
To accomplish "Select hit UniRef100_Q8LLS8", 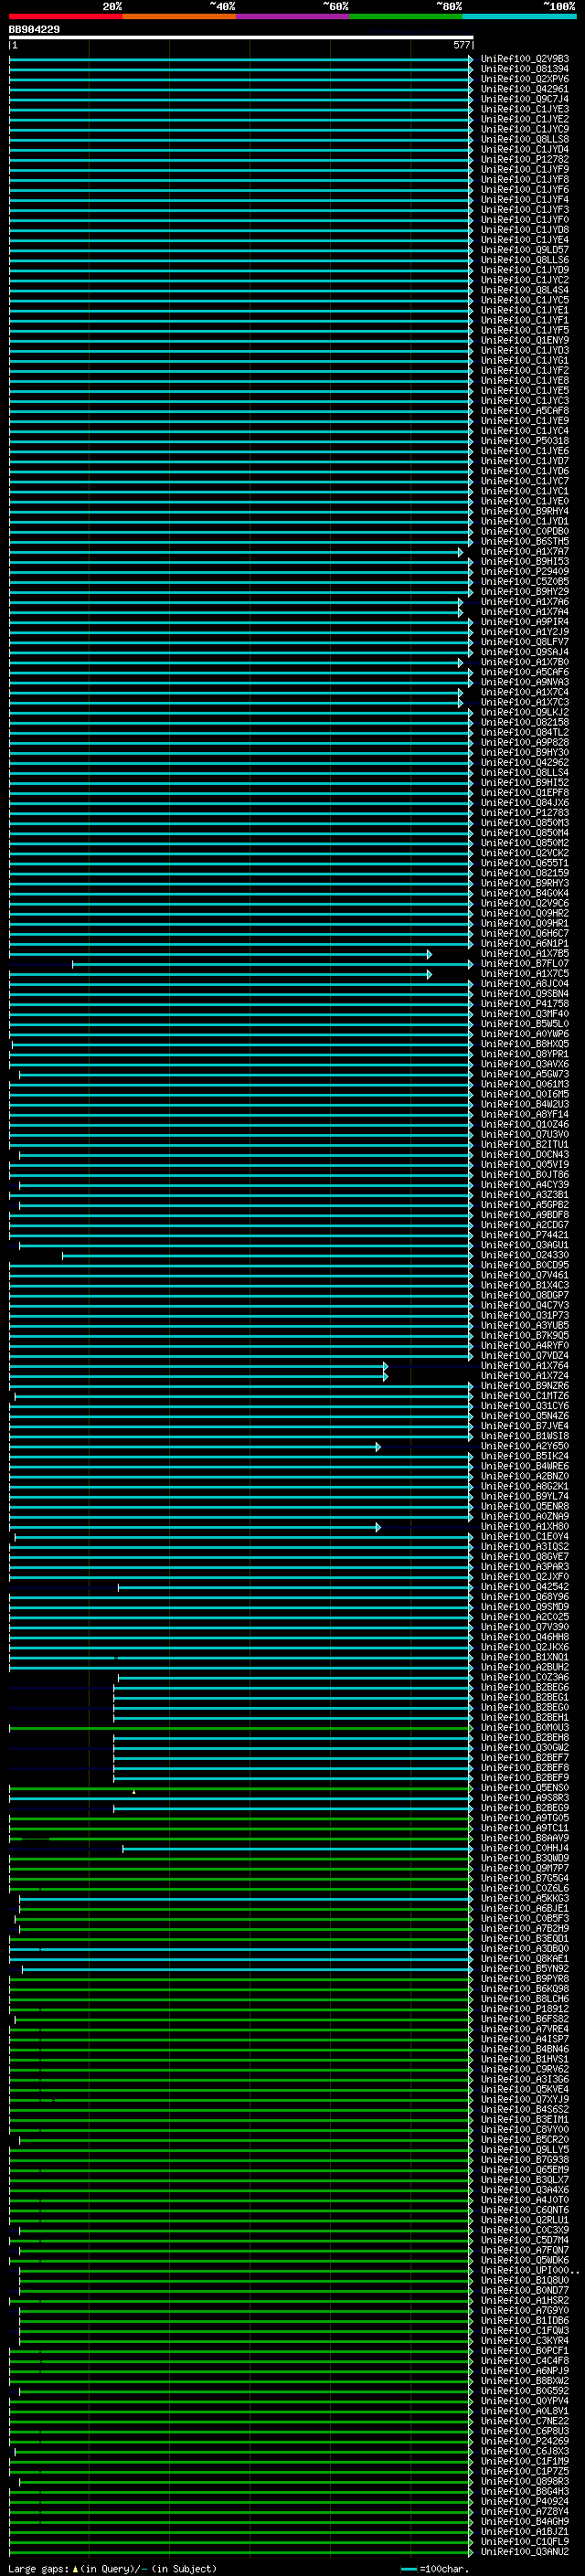I will [525, 139].
